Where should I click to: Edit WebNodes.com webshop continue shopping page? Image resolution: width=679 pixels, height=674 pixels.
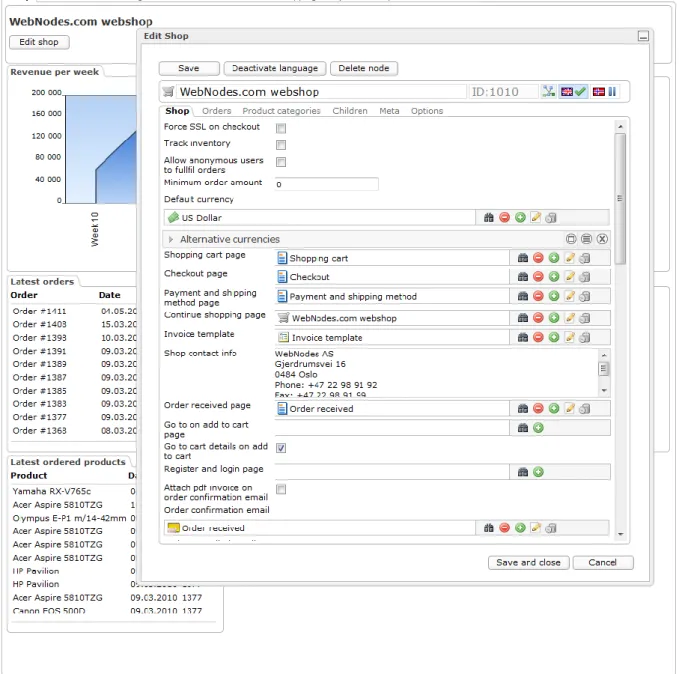pyautogui.click(x=569, y=318)
